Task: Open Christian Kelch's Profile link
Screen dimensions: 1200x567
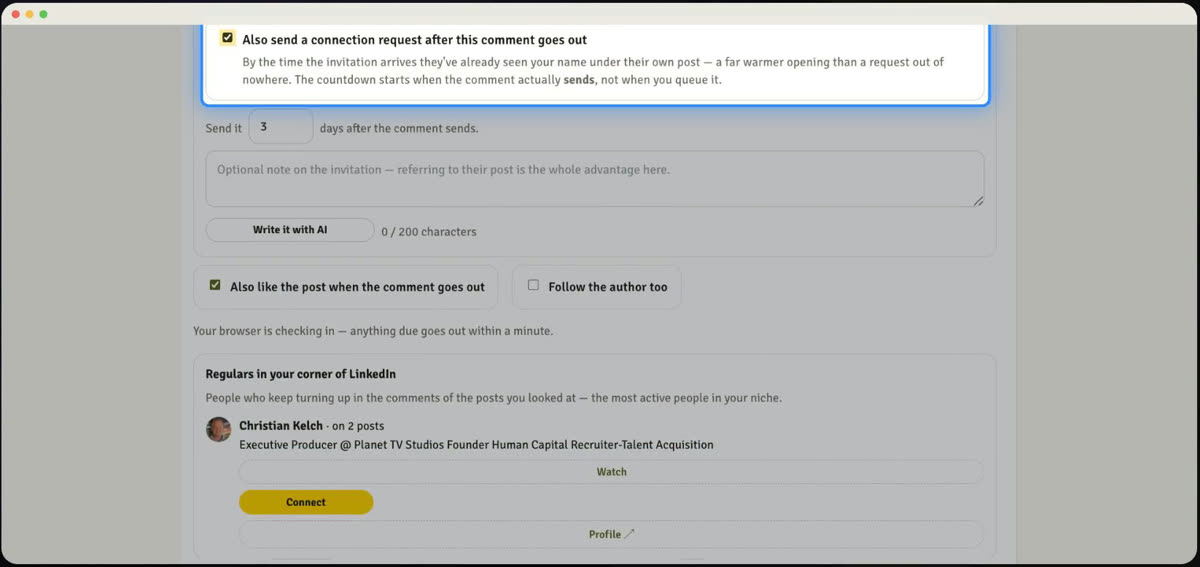Action: pyautogui.click(x=611, y=534)
